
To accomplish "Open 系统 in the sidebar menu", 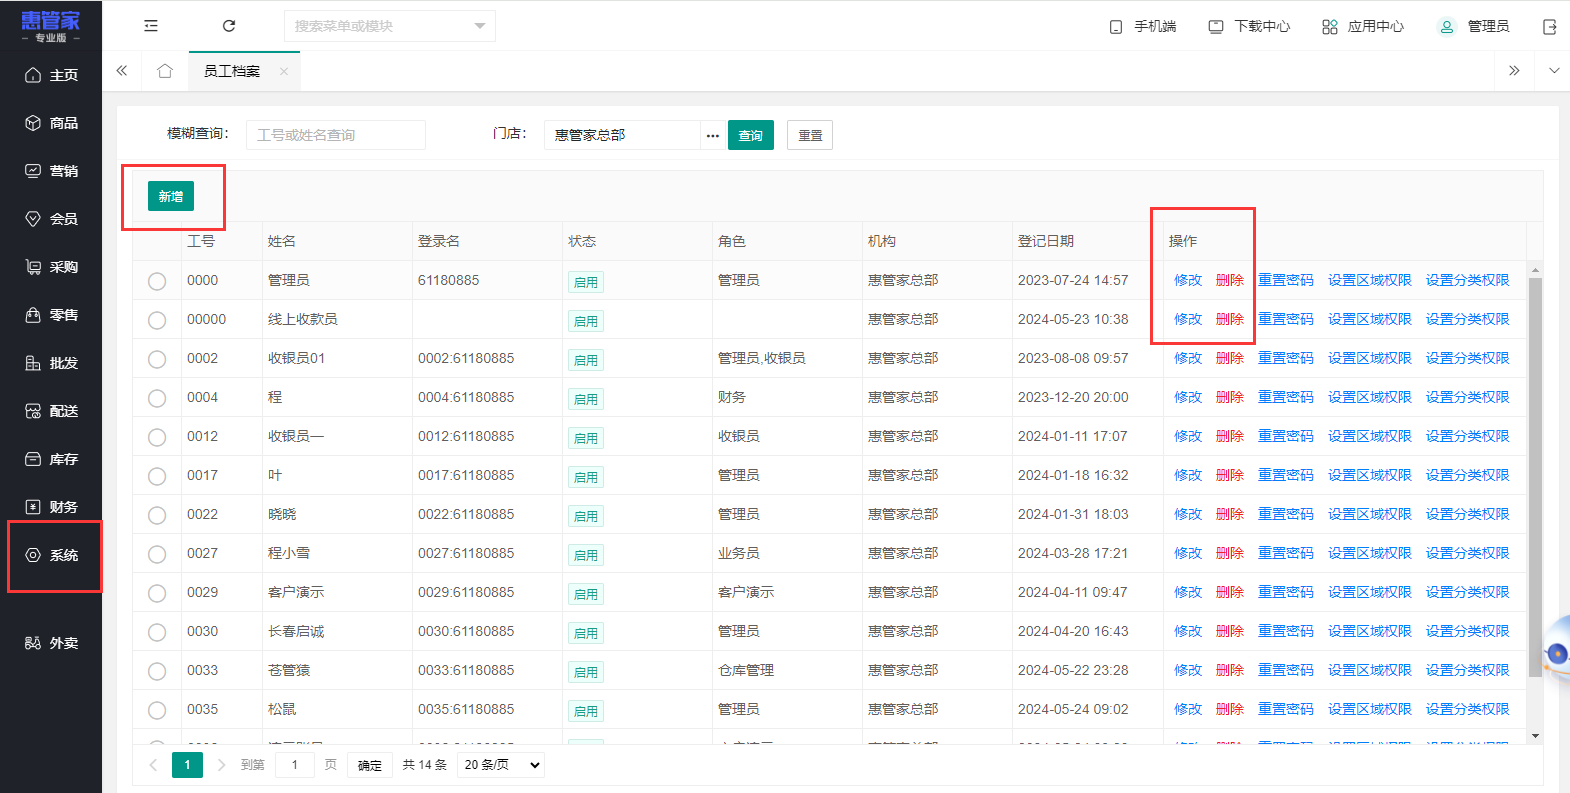I will click(x=53, y=555).
